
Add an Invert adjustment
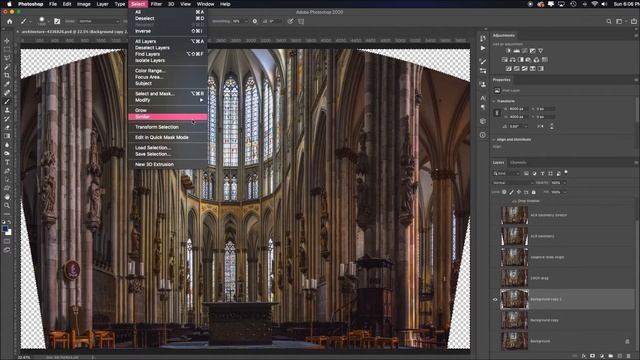point(509,69)
